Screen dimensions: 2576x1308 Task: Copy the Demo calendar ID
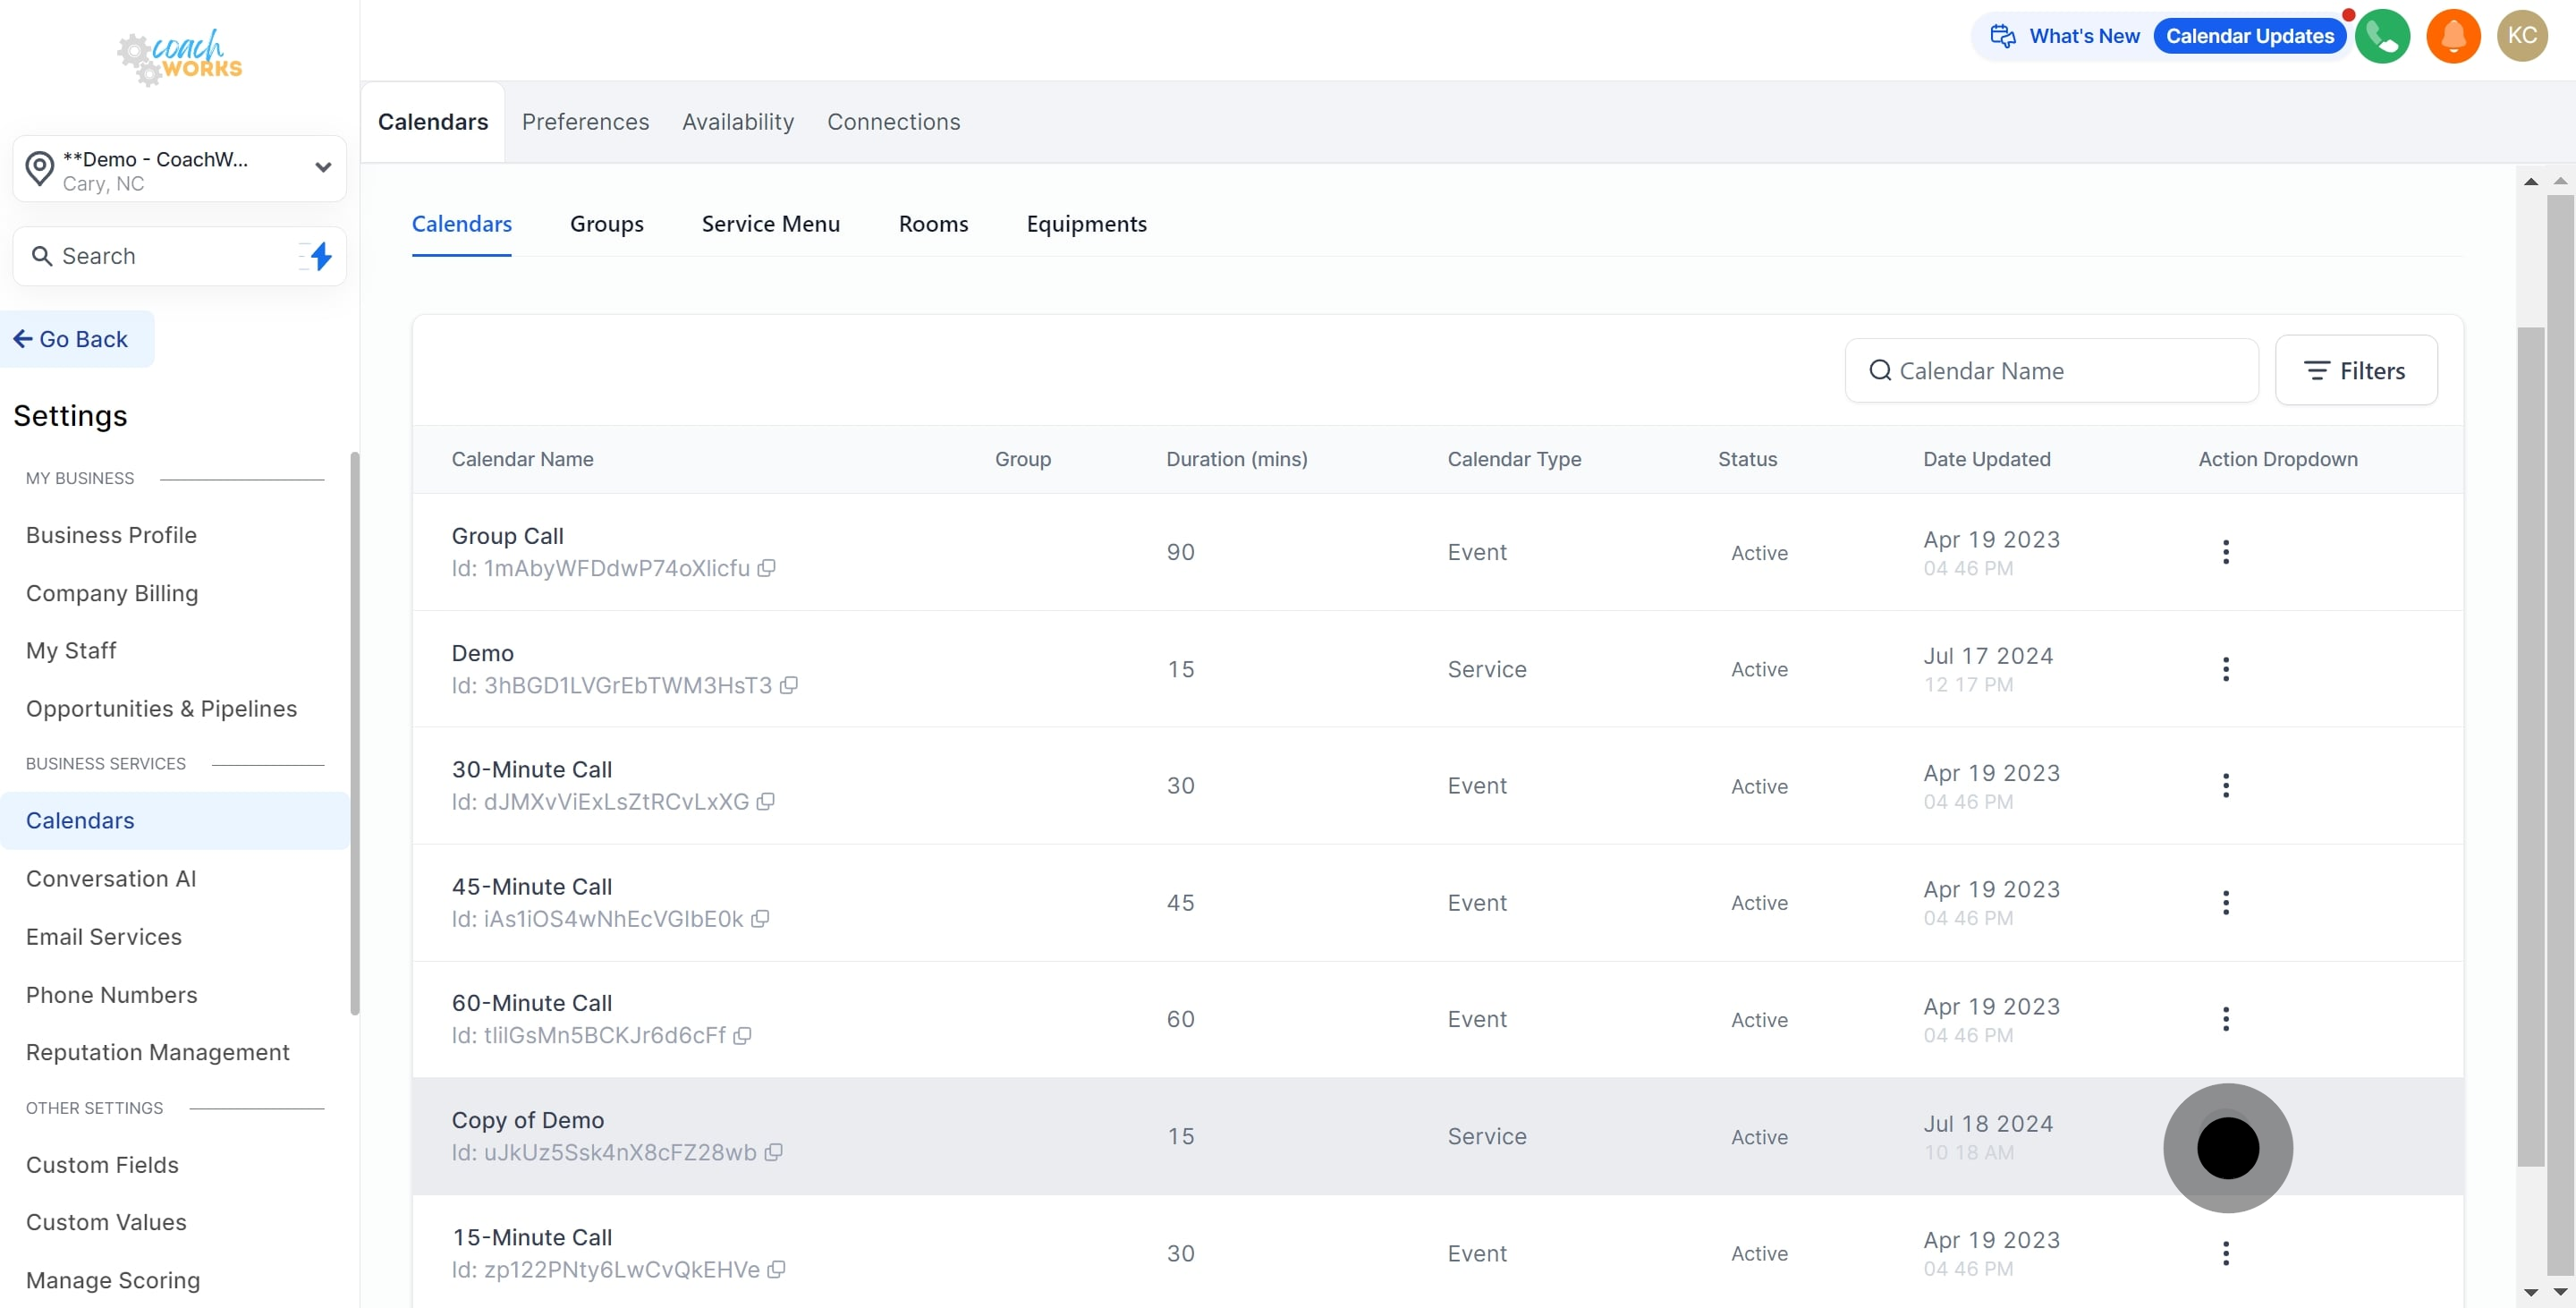pyautogui.click(x=788, y=685)
